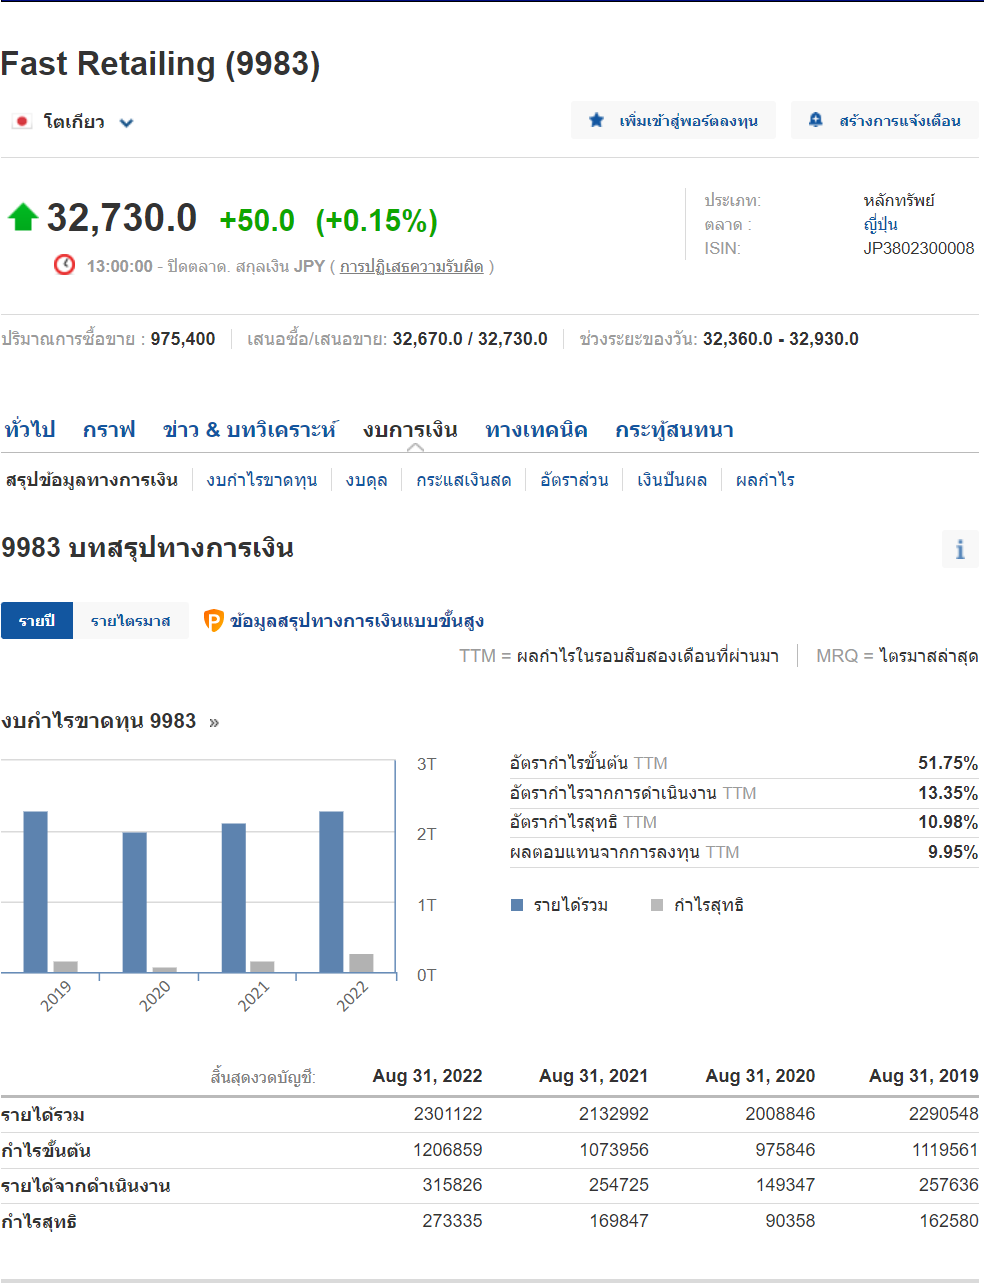Select the รายปี annual toggle
Image resolution: width=984 pixels, height=1284 pixels.
37,621
